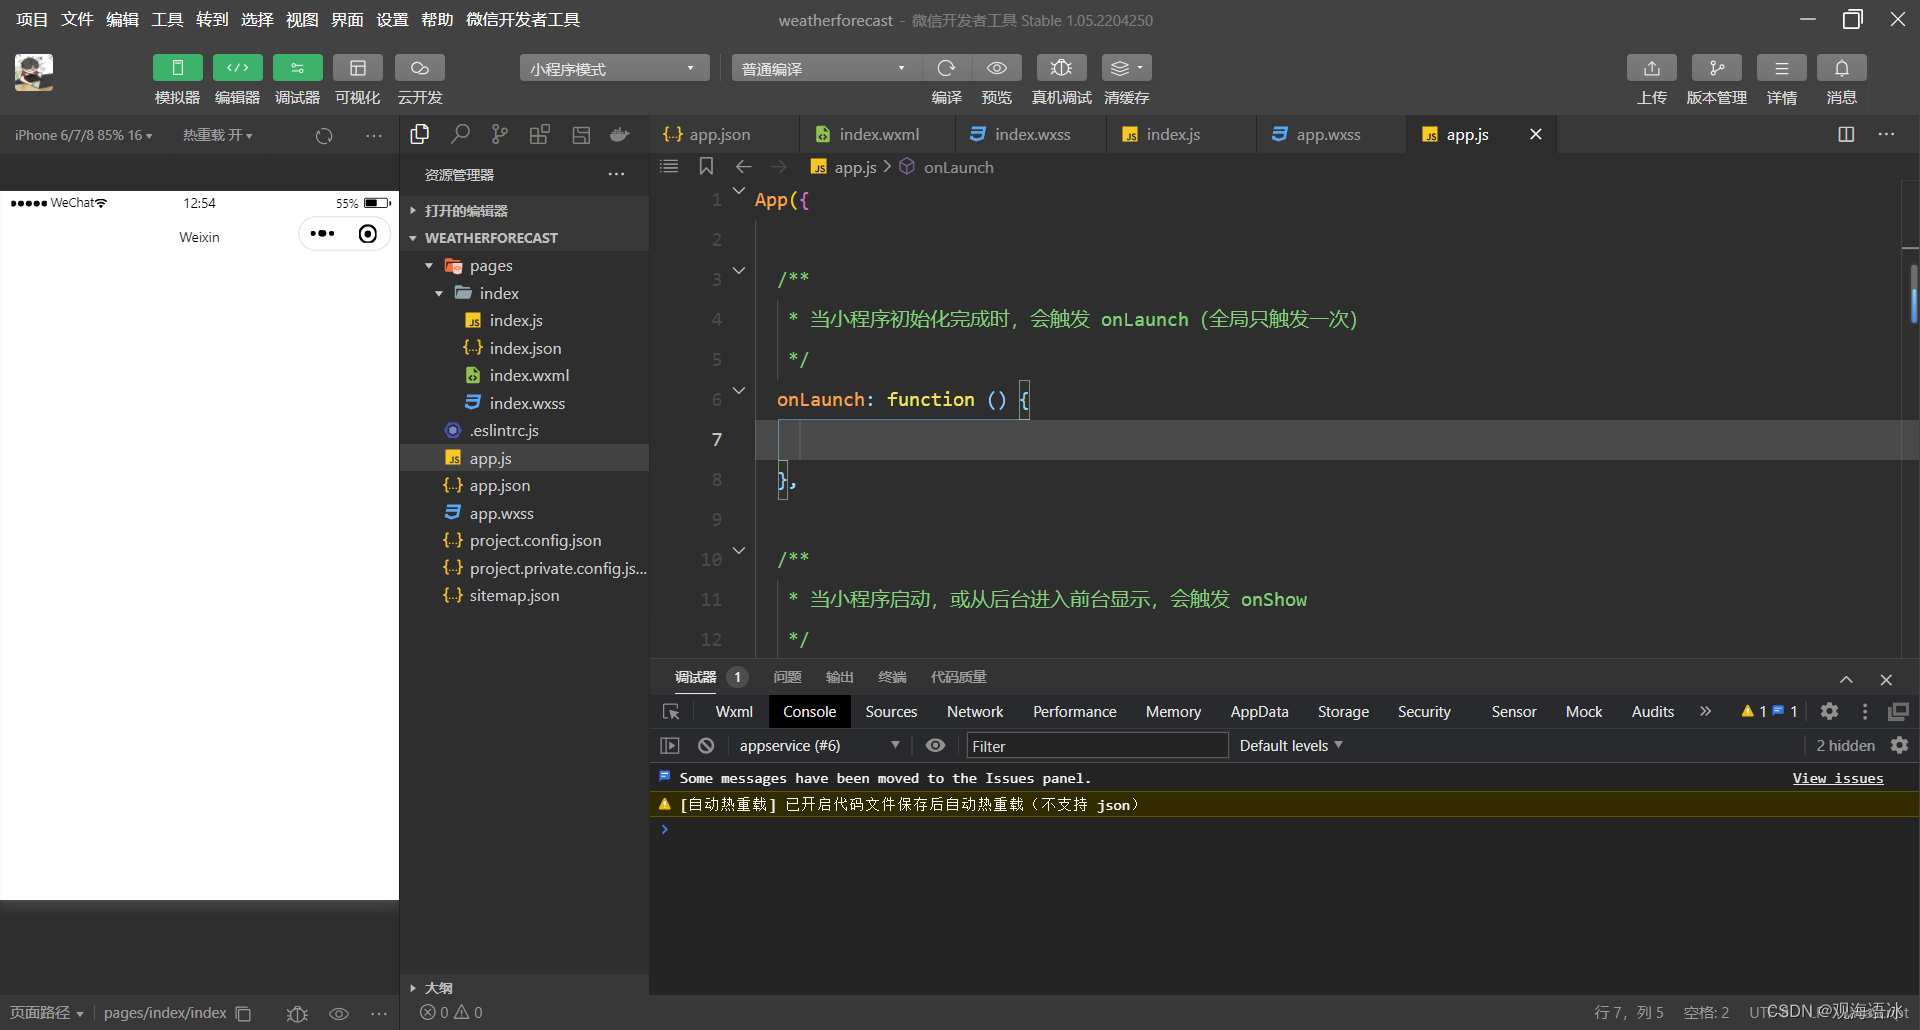Viewport: 1920px width, 1030px height.
Task: Click the user avatar thumbnail
Action: pos(33,72)
